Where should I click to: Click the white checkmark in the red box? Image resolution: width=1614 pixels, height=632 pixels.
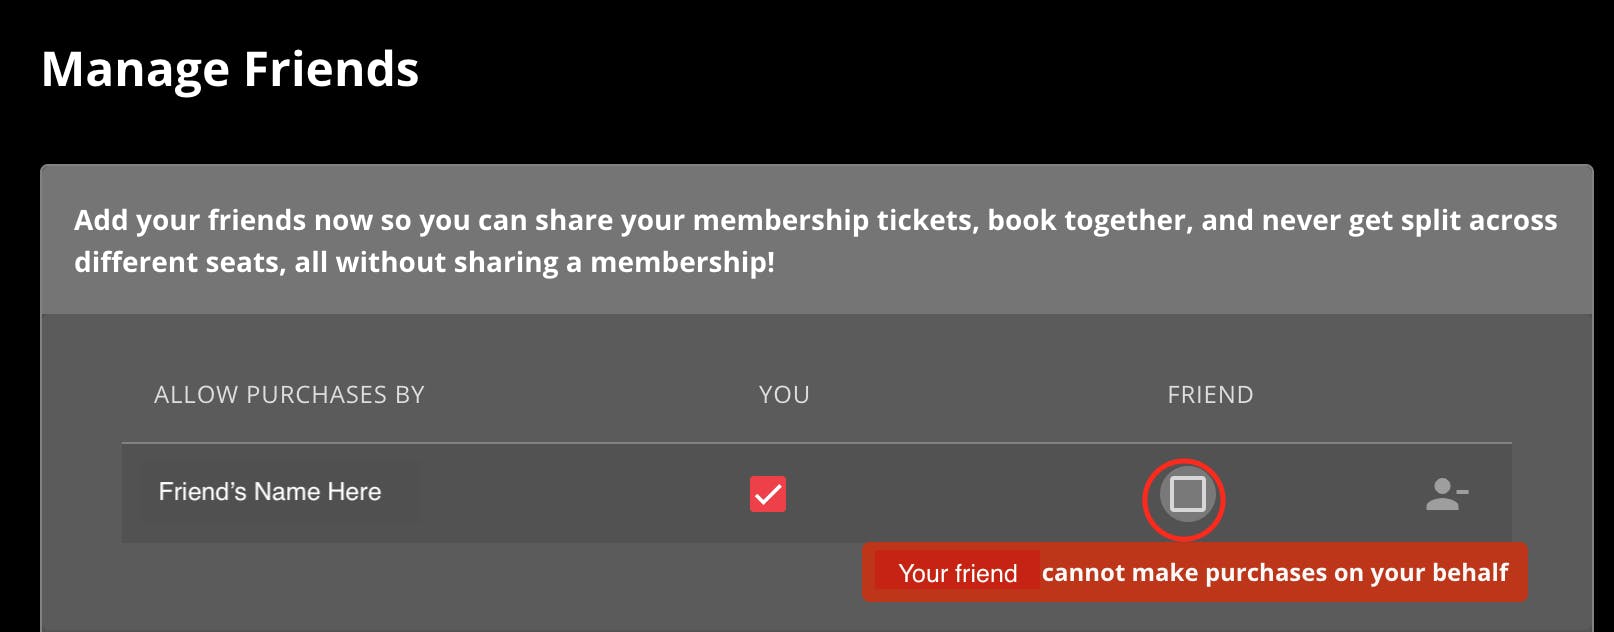point(768,494)
